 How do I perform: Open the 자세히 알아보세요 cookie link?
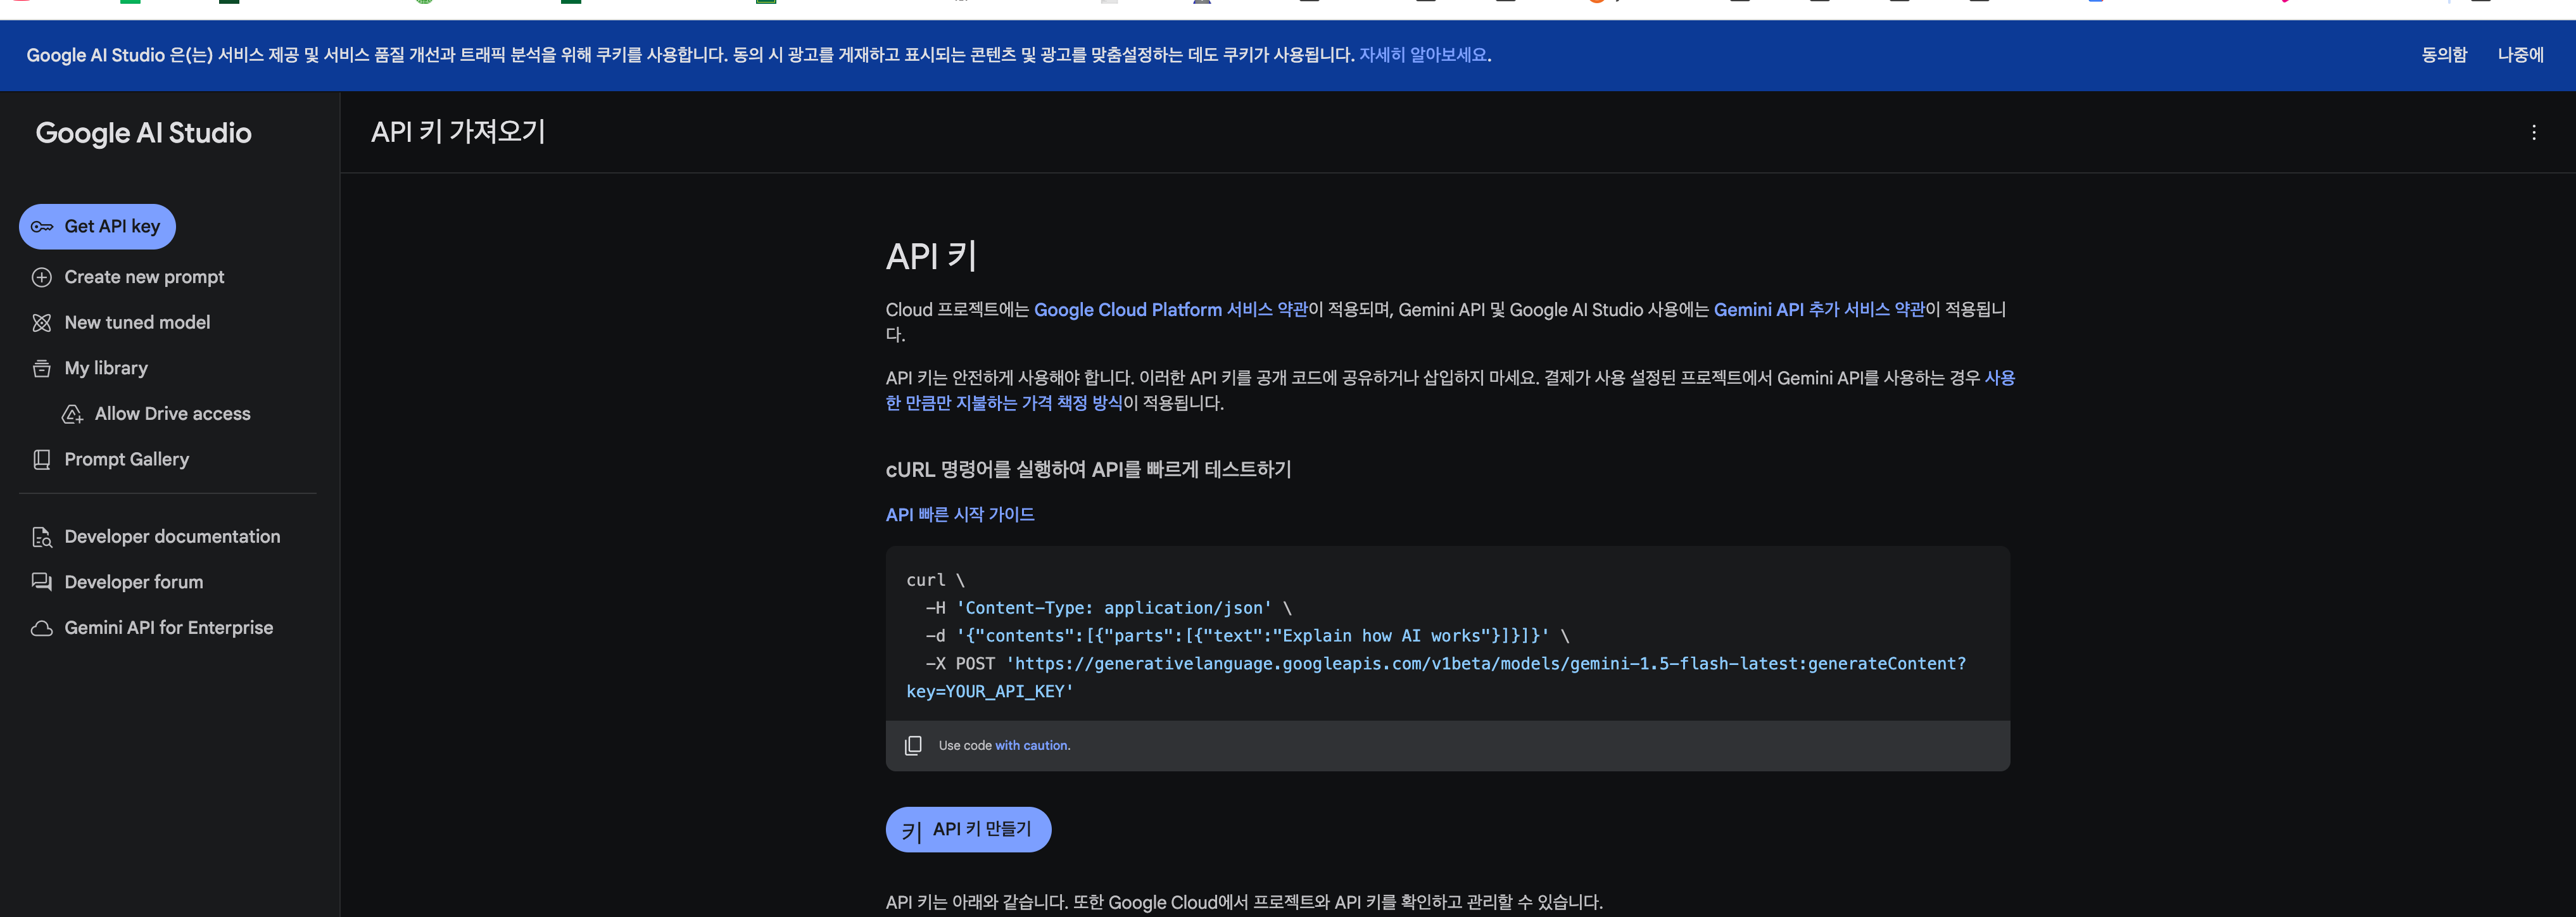click(x=1422, y=55)
